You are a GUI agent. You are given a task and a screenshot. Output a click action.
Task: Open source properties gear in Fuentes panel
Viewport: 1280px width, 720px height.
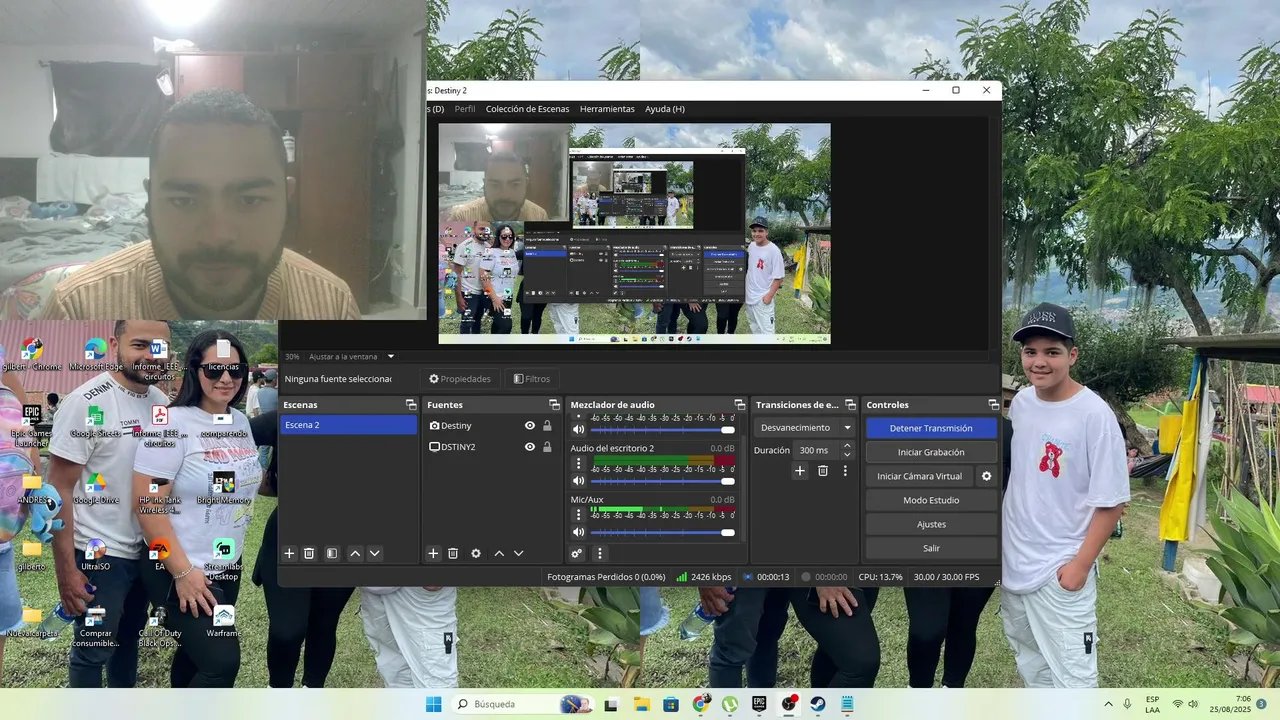click(x=476, y=553)
